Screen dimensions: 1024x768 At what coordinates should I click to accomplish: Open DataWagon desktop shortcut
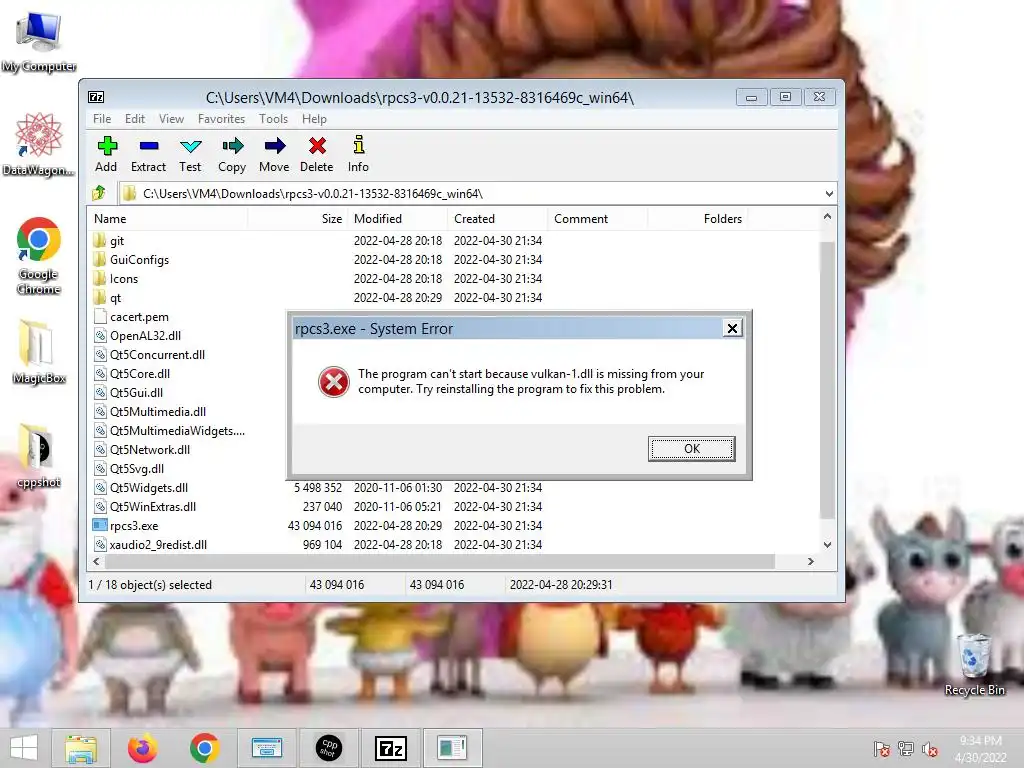click(39, 144)
